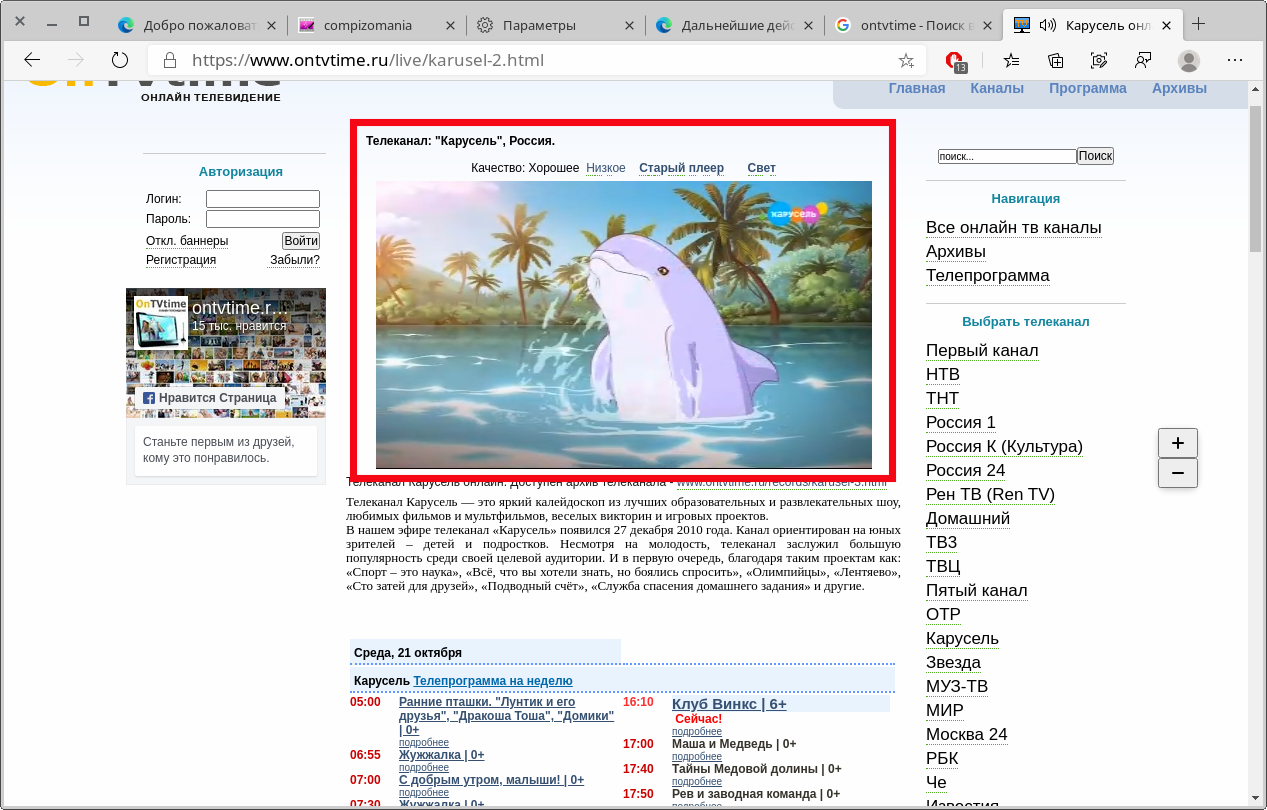Open Телепрограмма на неделю link

point(493,681)
